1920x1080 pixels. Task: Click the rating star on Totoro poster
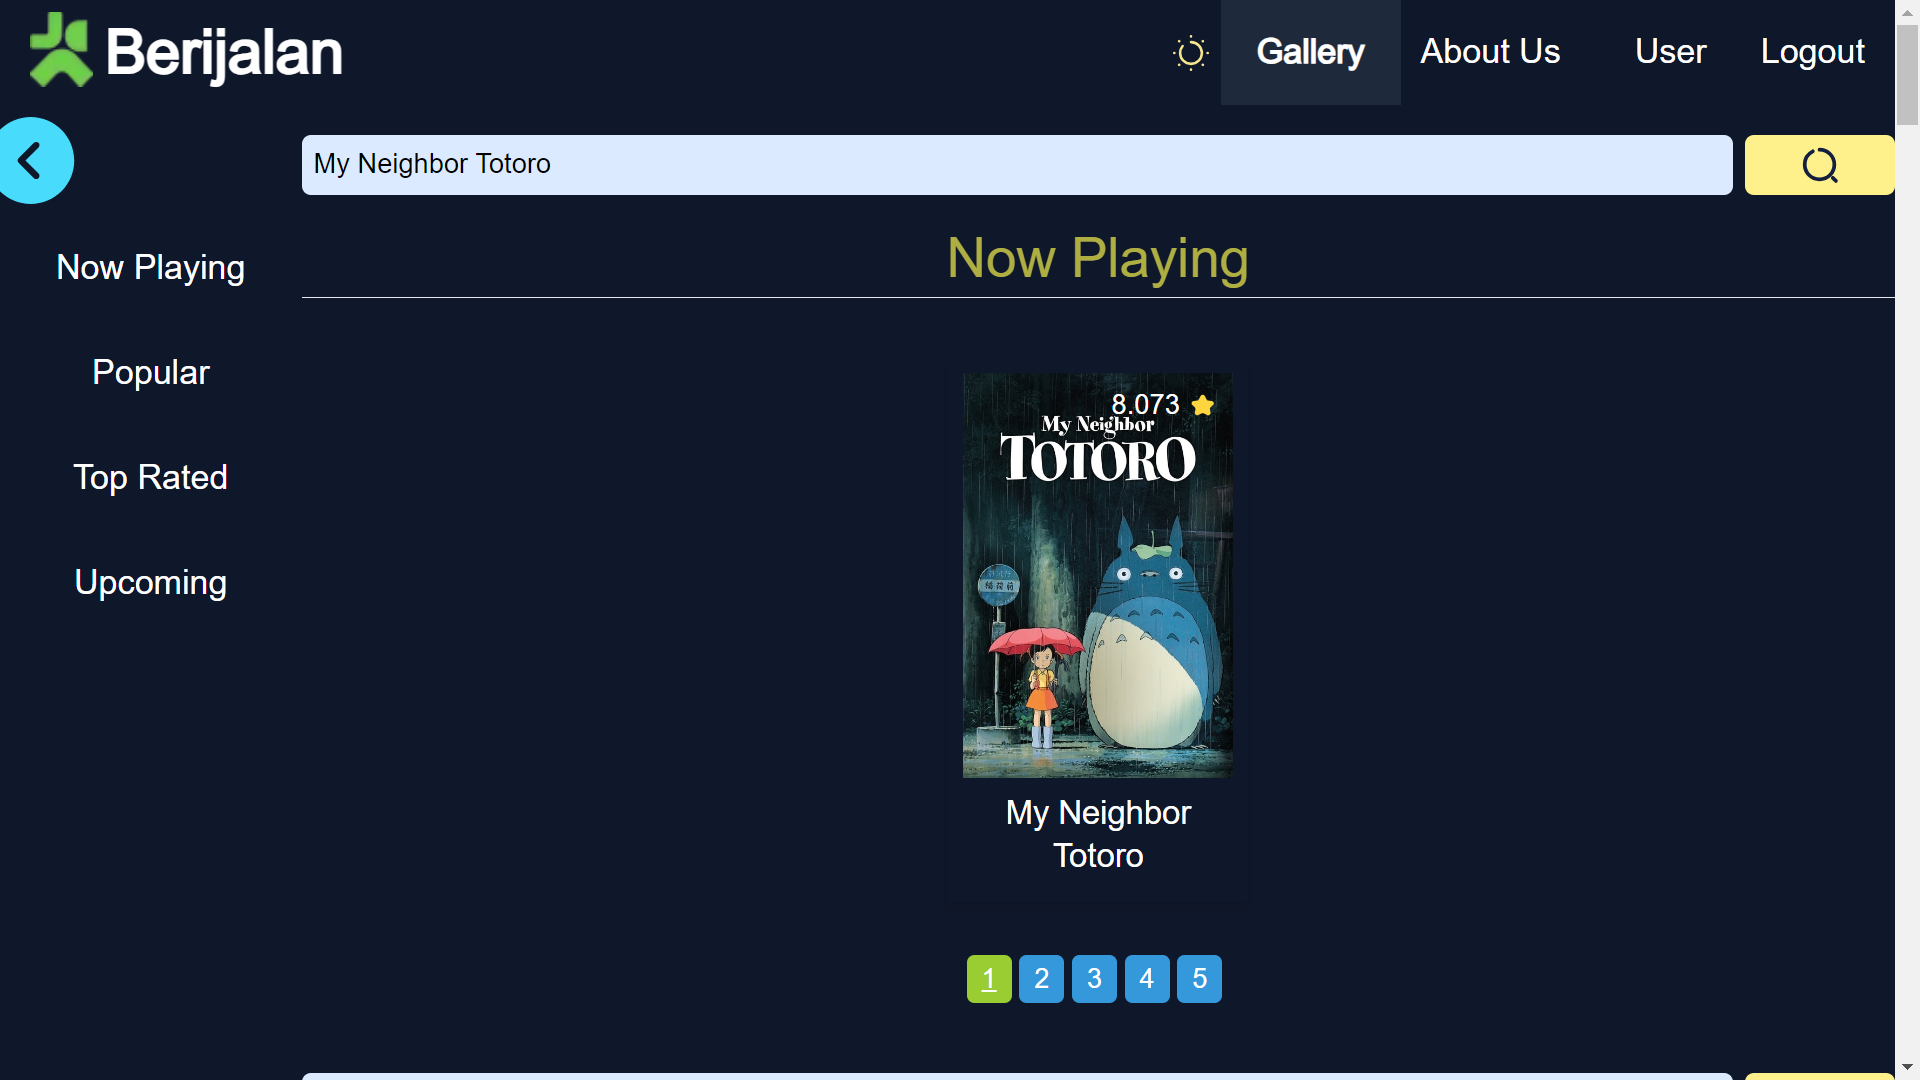pyautogui.click(x=1203, y=405)
